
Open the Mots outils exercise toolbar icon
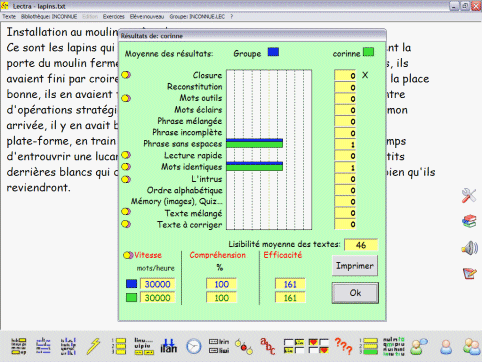point(68,346)
